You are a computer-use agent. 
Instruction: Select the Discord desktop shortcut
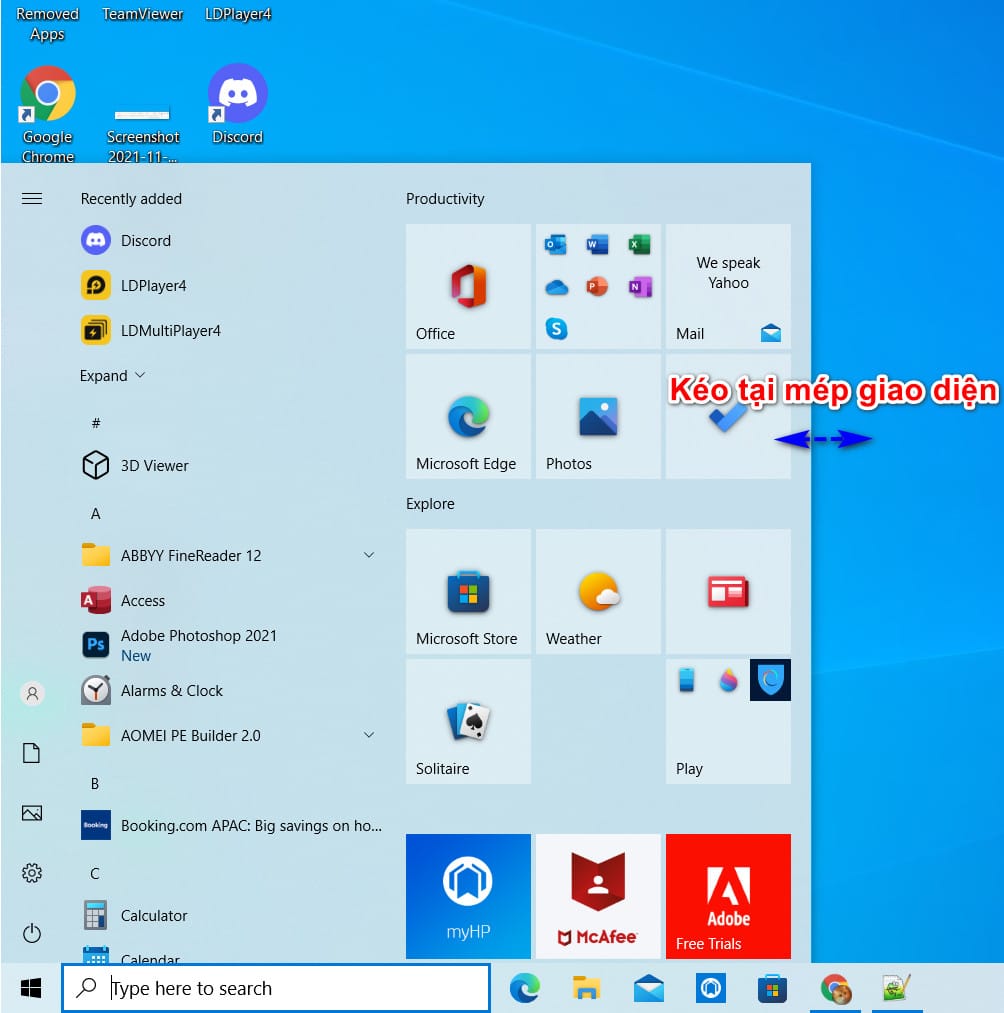[237, 105]
